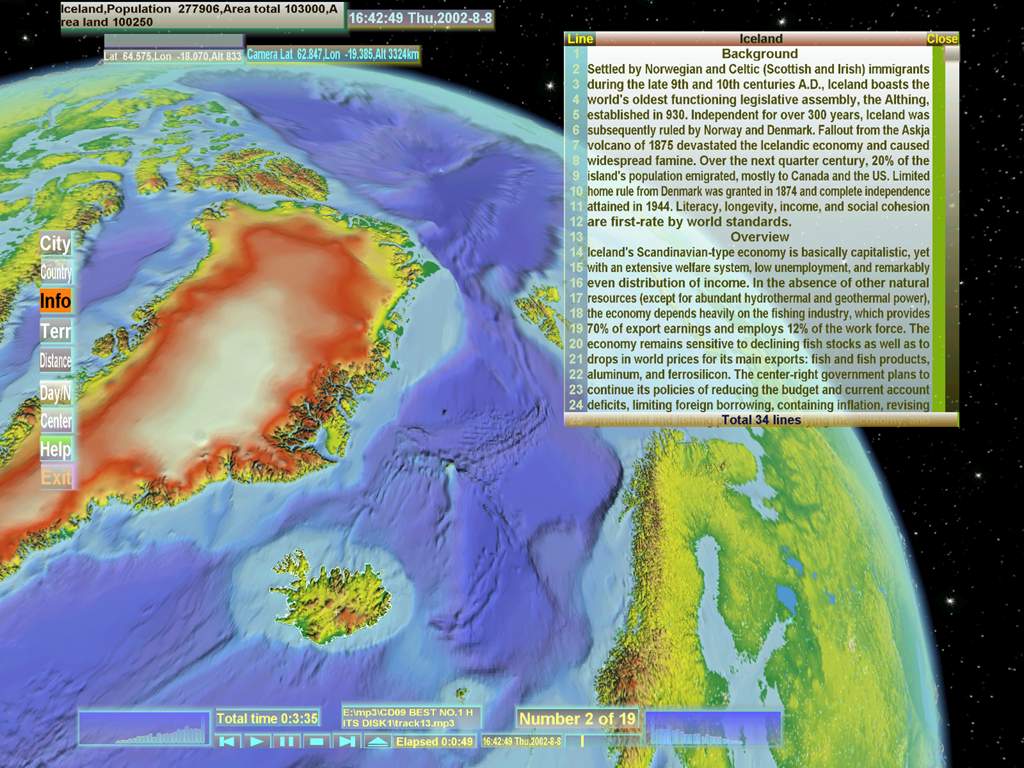Screen dimensions: 1024x768
Task: Skip to the next track
Action: coord(346,741)
